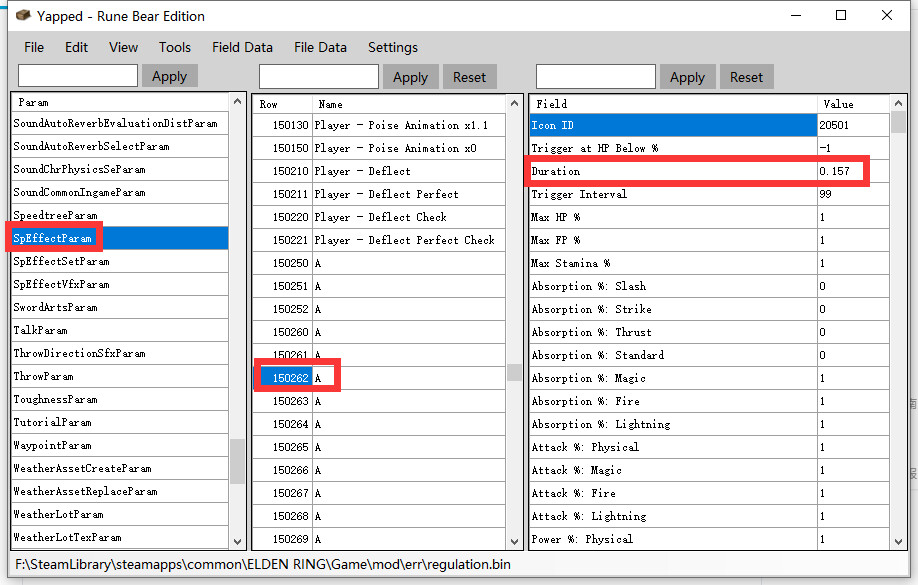The height and width of the screenshot is (585, 918).
Task: Select row 150269
Action: coord(379,539)
